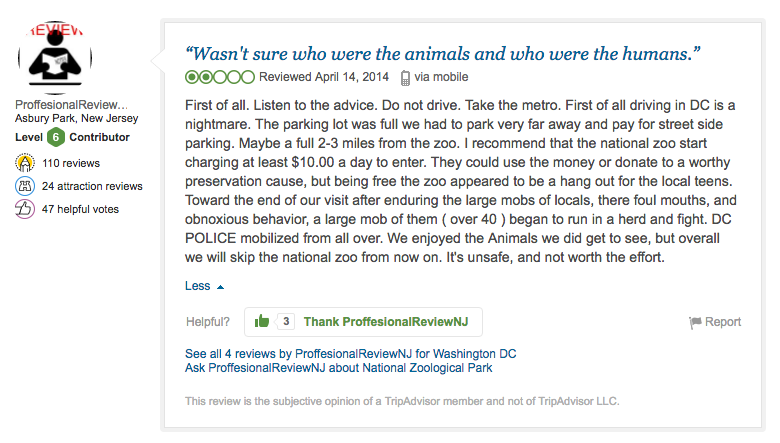Click the reviewer avatar reading-person icon
This screenshot has width=780, height=443.
[55, 57]
